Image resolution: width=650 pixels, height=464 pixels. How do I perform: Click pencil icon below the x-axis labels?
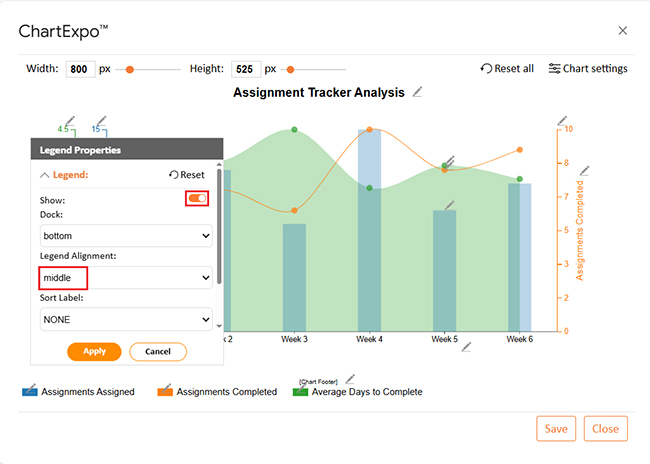(x=466, y=347)
